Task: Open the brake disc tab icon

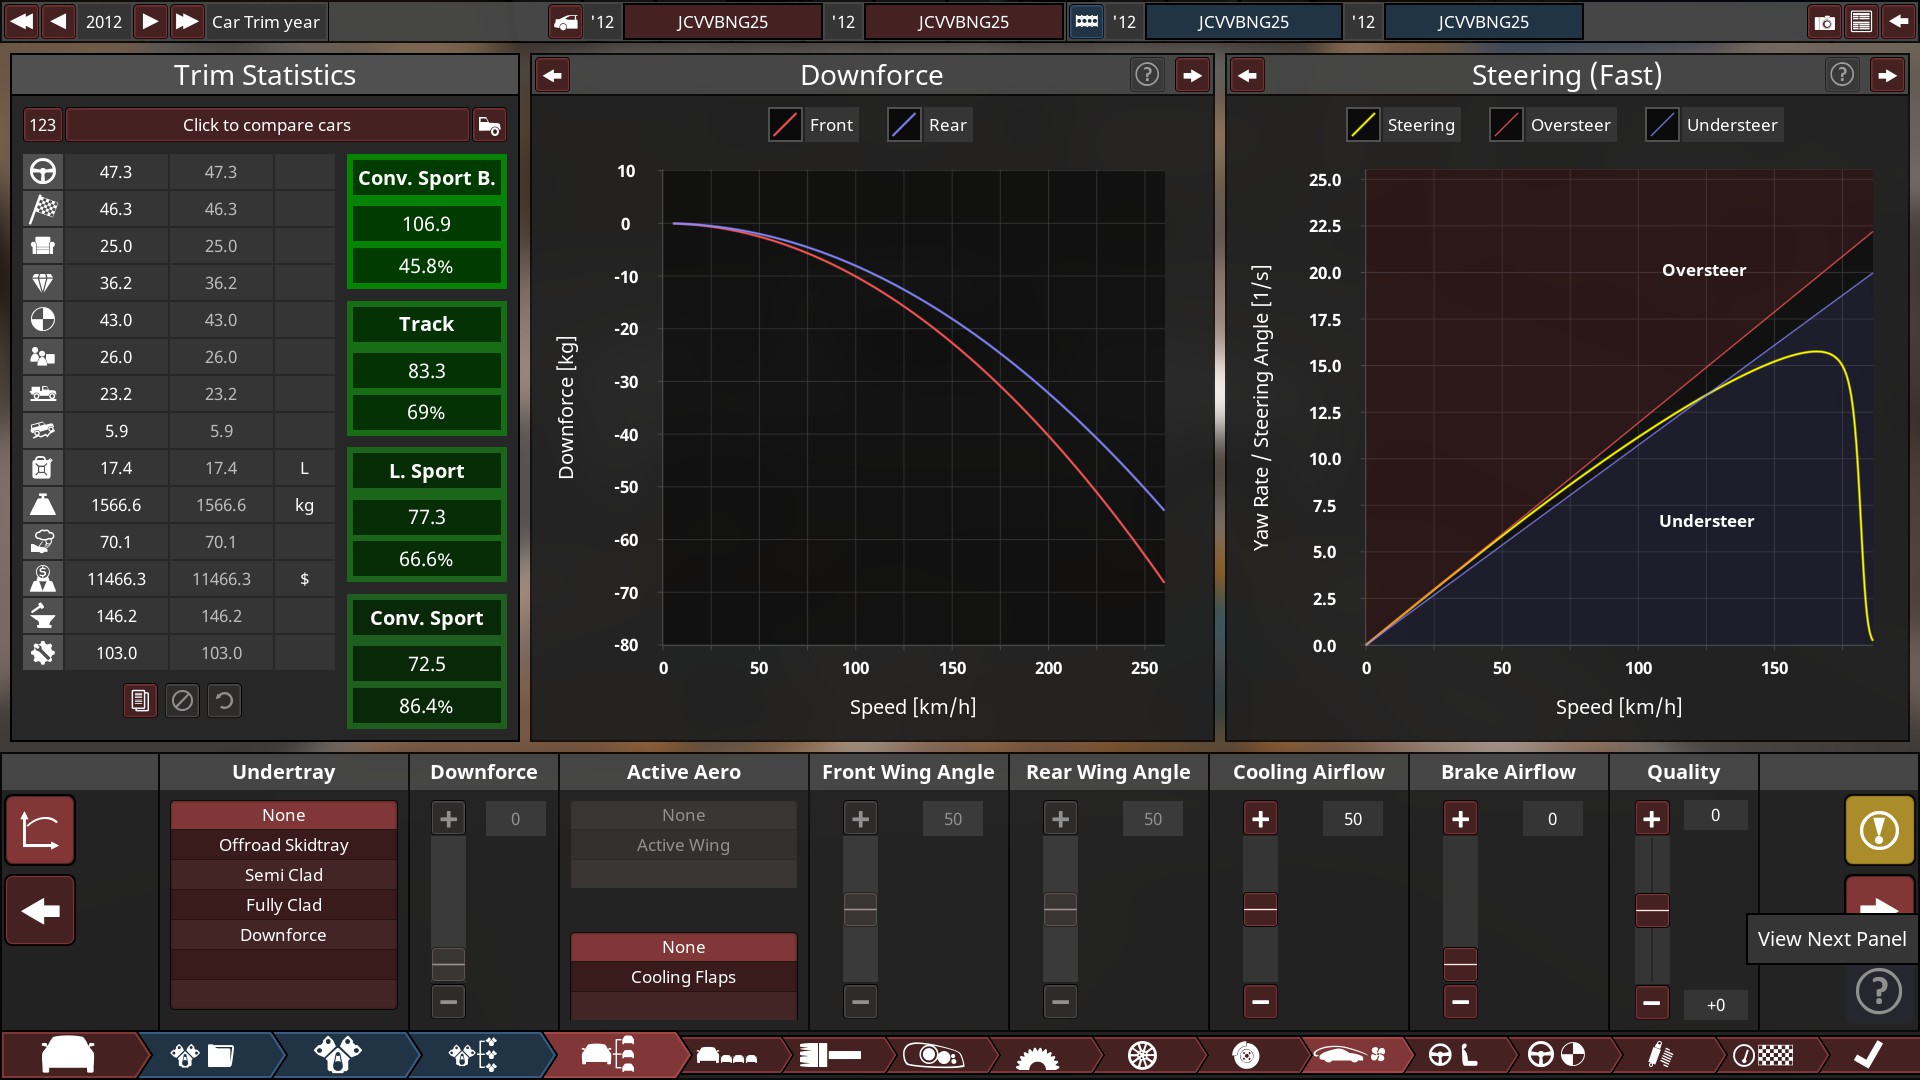Action: [1246, 1055]
